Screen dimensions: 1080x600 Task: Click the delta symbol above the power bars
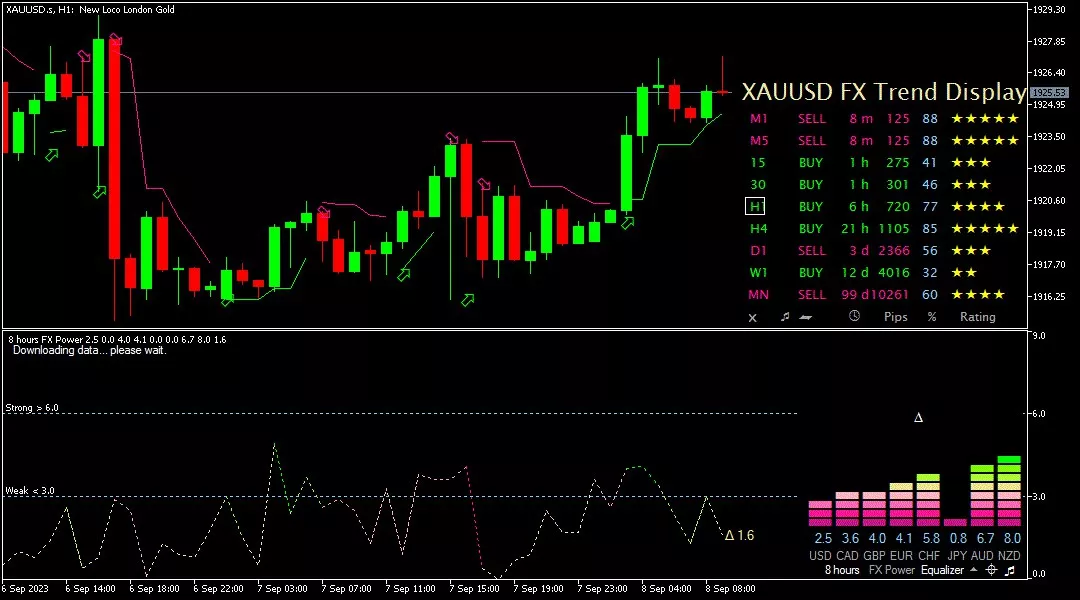coord(918,417)
